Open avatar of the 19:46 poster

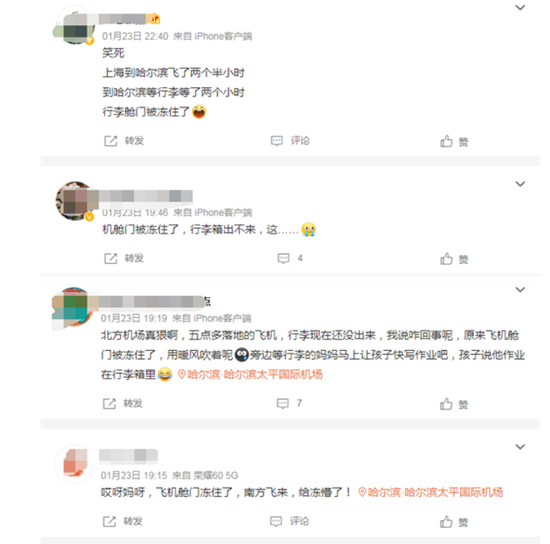pyautogui.click(x=74, y=201)
